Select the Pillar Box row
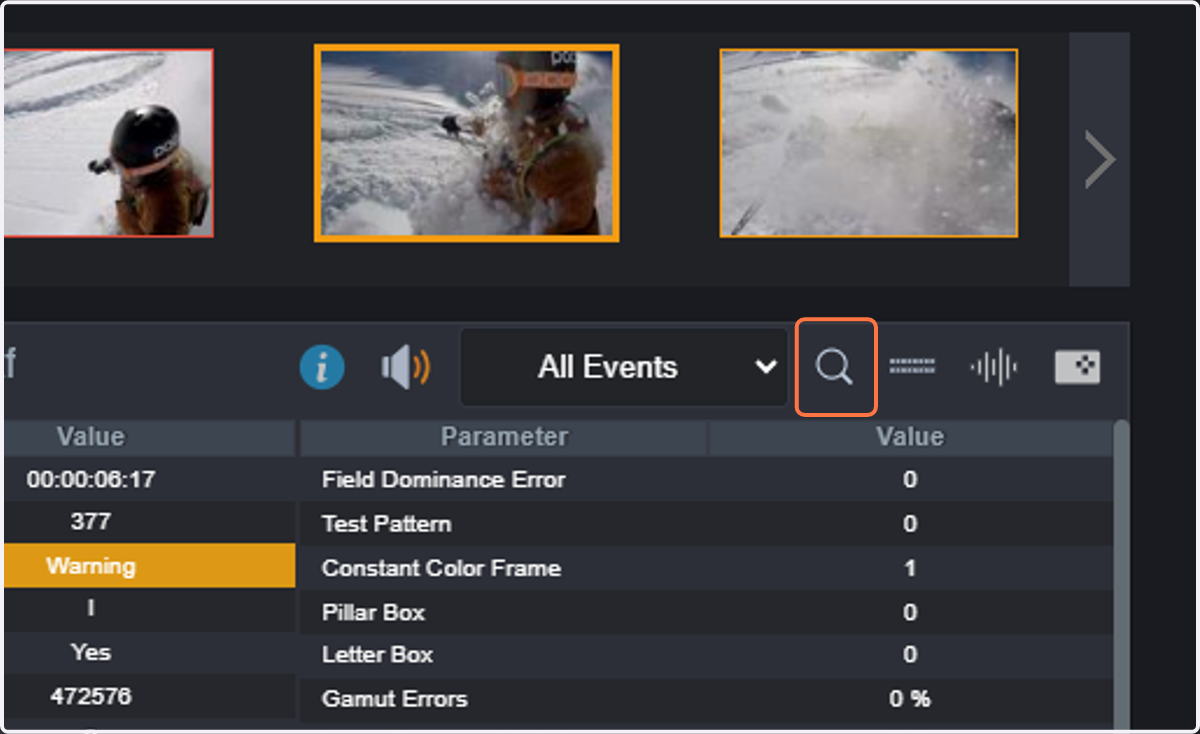This screenshot has width=1200, height=734. tap(706, 612)
